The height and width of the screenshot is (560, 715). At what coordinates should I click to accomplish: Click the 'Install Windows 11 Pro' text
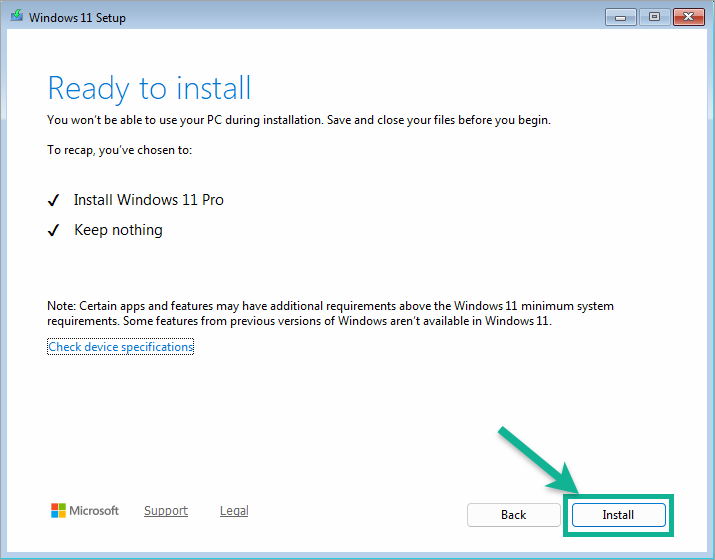(x=149, y=200)
